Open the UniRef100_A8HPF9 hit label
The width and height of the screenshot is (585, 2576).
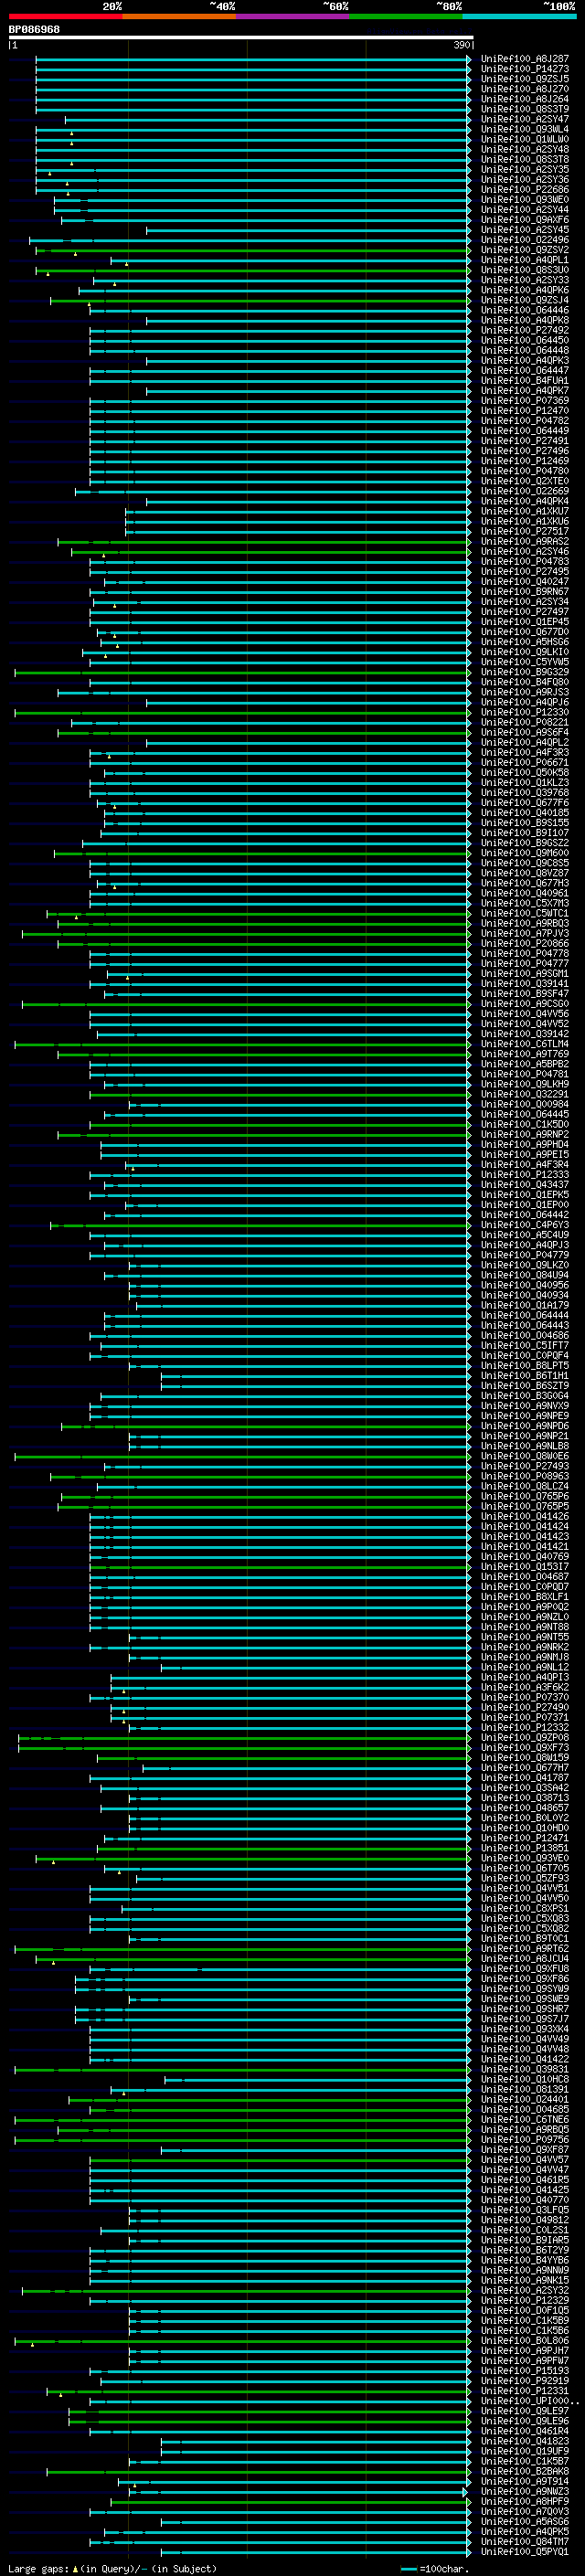(524, 2501)
